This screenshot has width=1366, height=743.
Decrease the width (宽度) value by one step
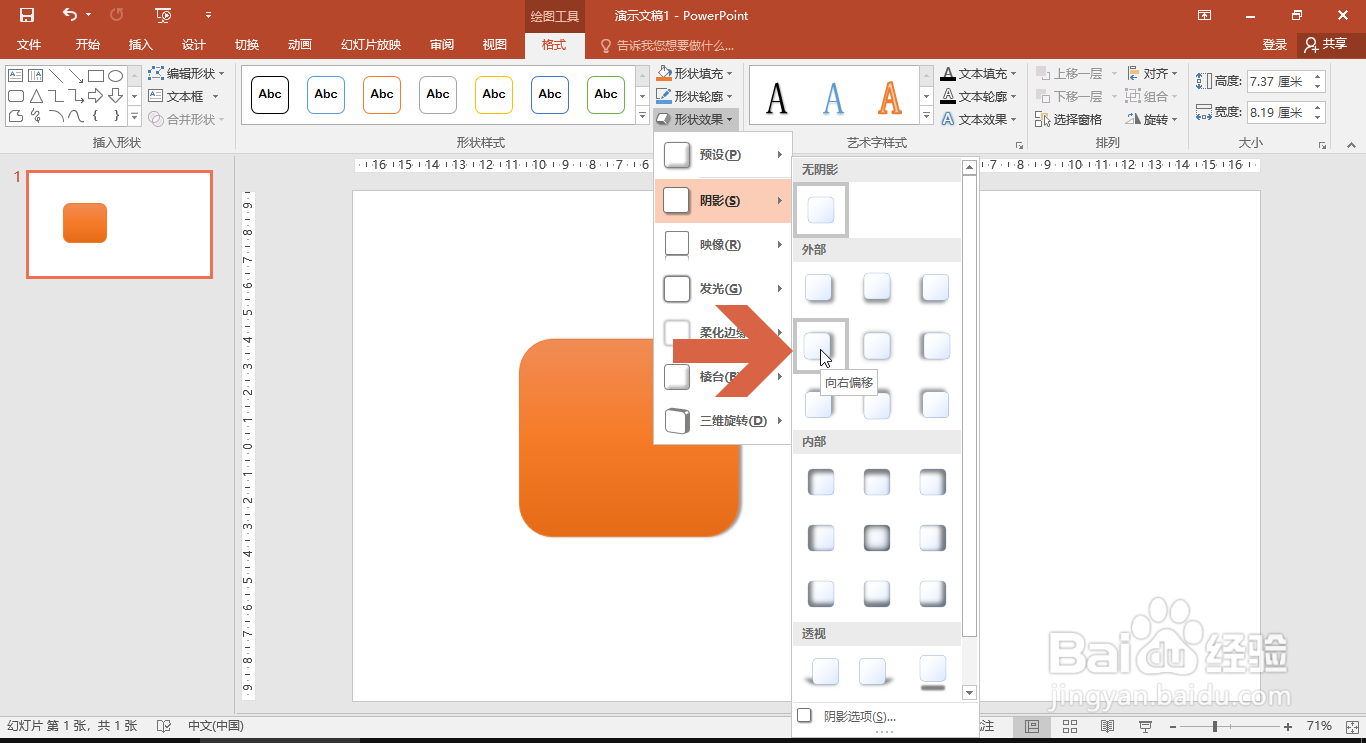point(1317,117)
